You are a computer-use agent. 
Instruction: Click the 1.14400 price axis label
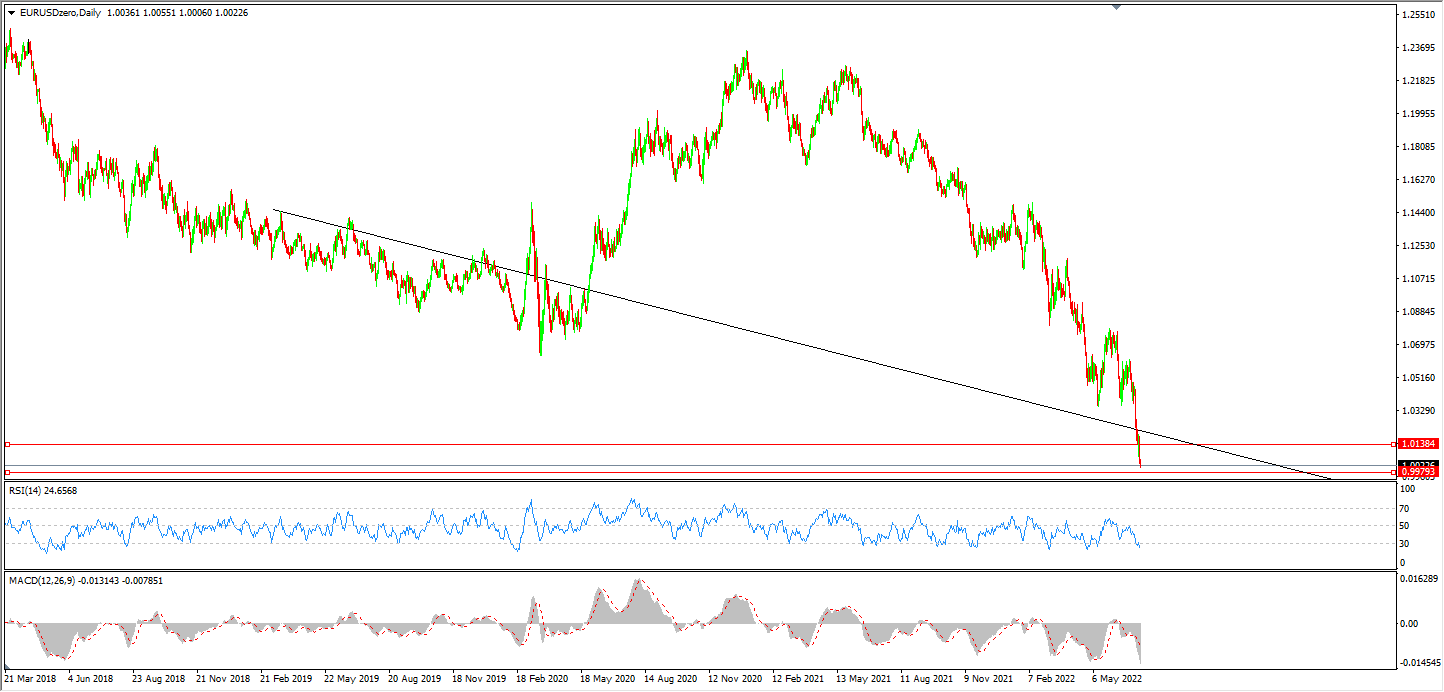(1419, 213)
